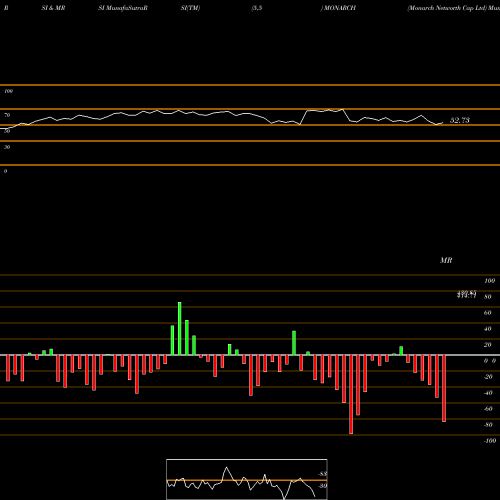Click the -60 label on the MR axis
Screen dimensions: 500x500
click(488, 409)
